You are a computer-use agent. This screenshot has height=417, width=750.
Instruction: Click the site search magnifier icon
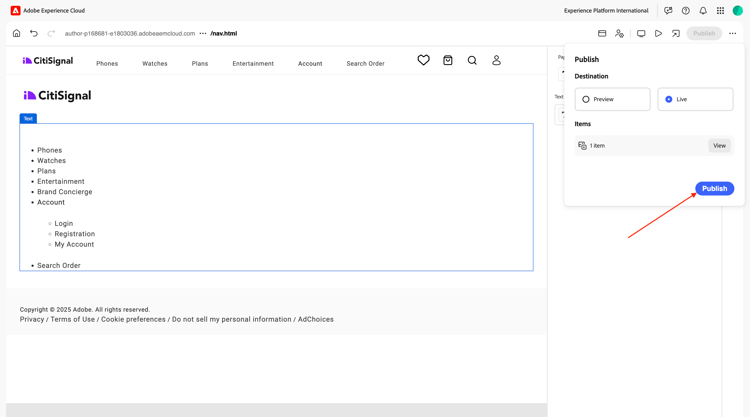pyautogui.click(x=472, y=60)
